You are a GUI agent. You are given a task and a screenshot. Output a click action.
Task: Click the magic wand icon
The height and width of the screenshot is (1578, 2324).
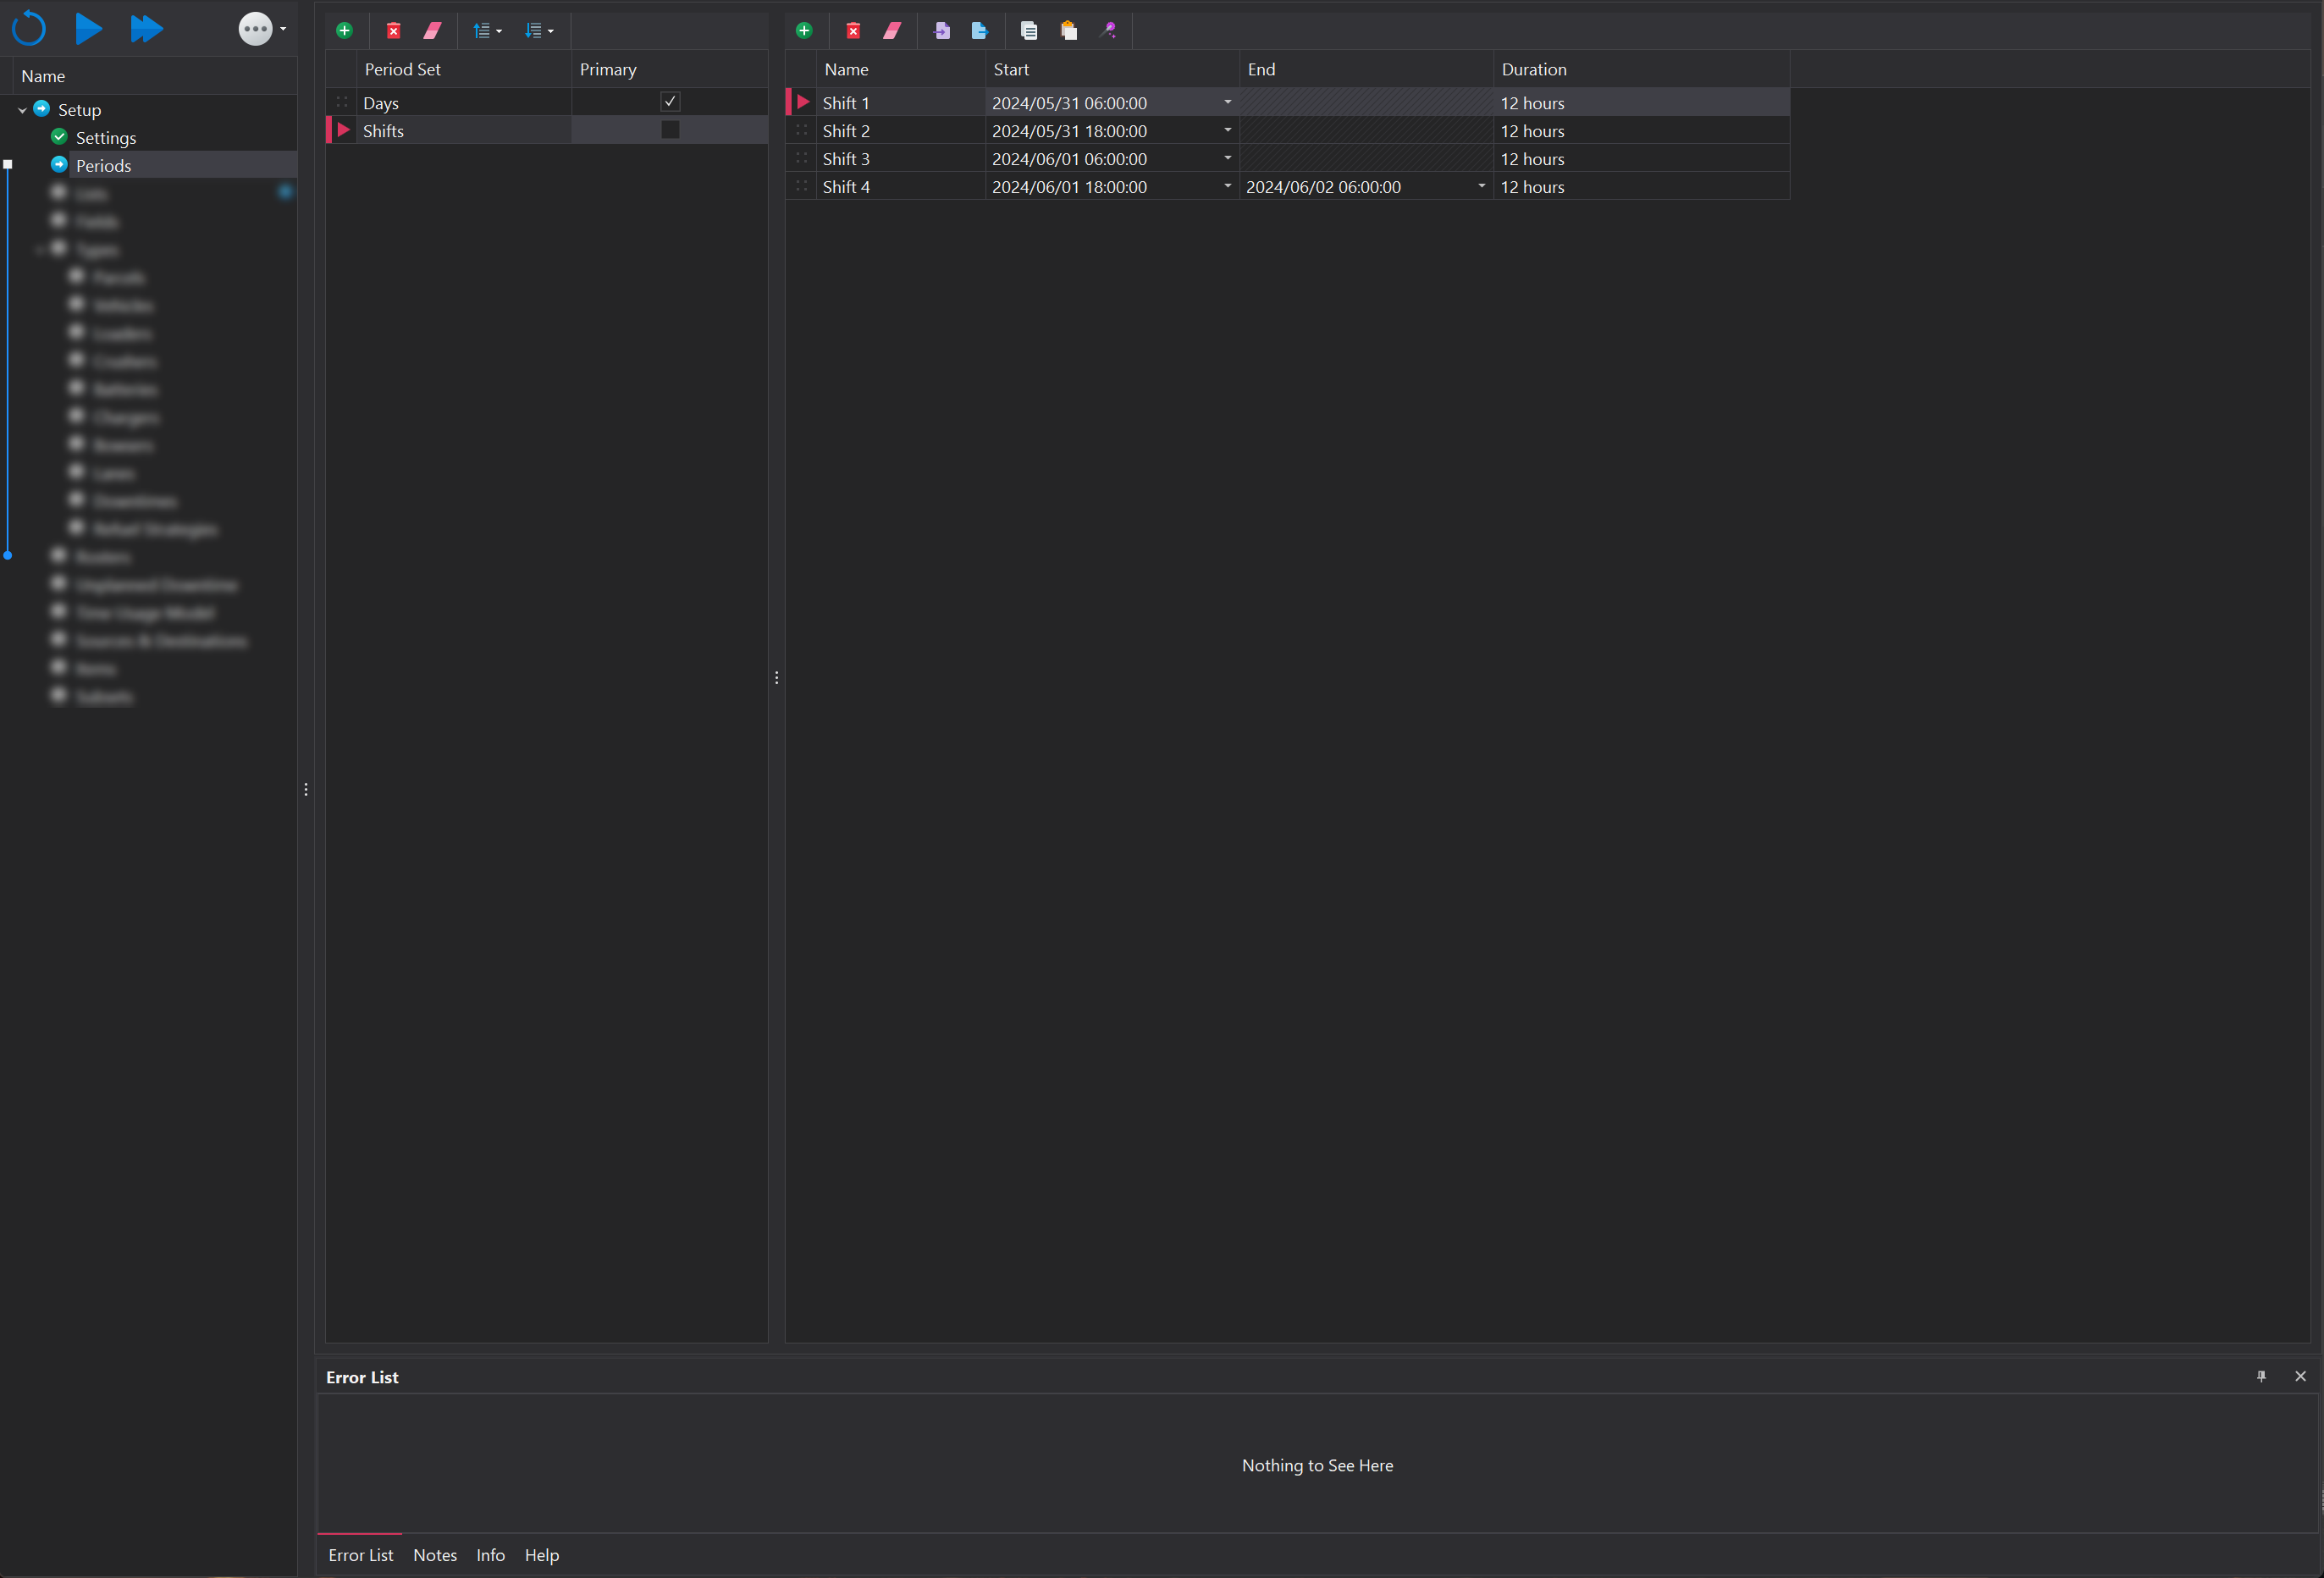pos(1108,30)
